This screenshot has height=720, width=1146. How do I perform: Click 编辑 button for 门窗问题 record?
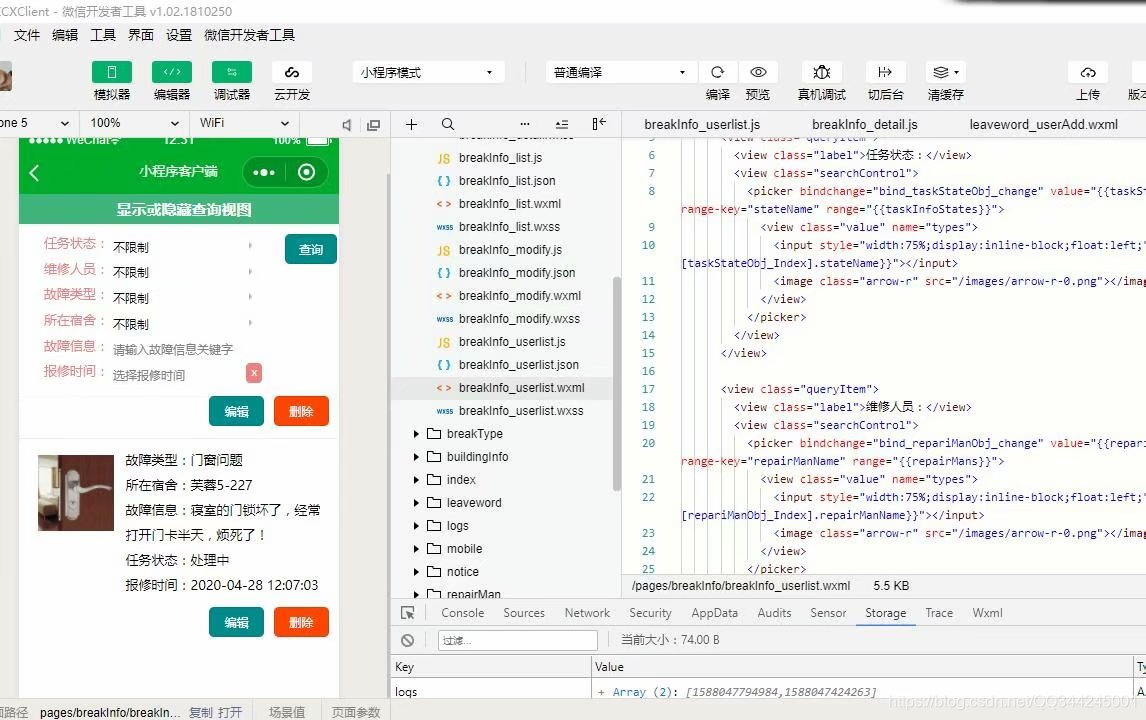(x=236, y=622)
